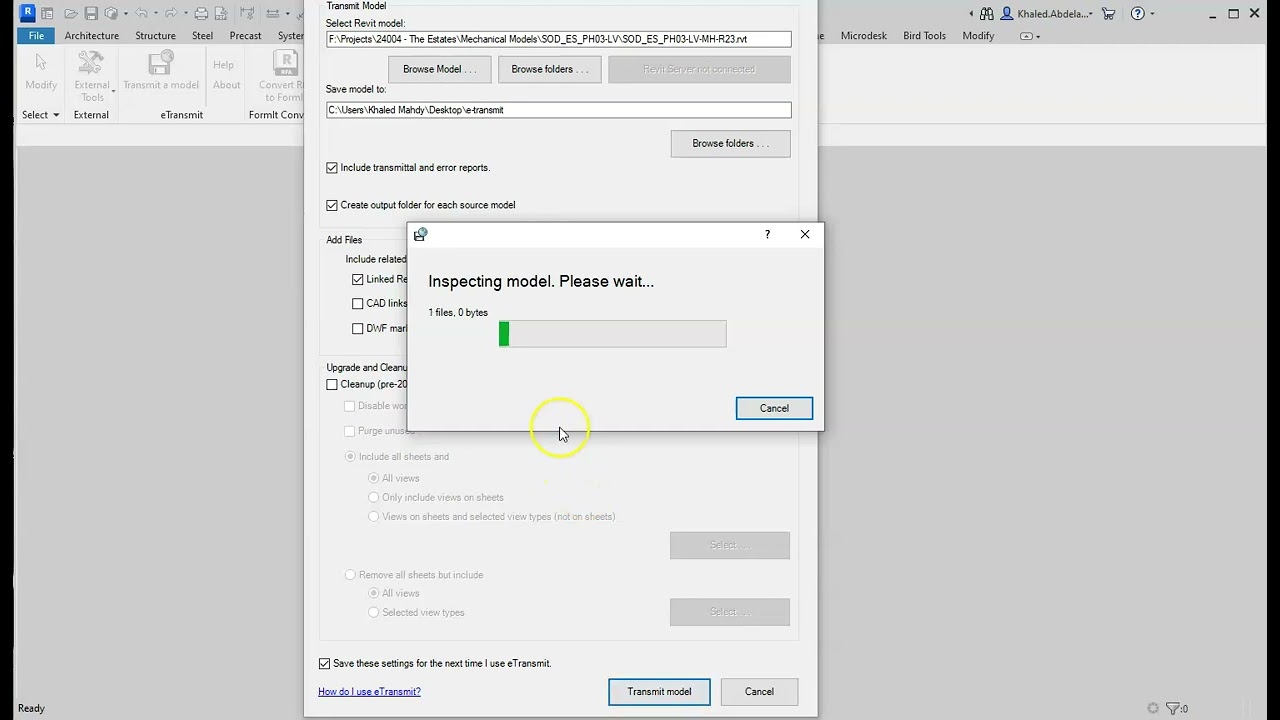Expand the External Tools dropdown
The height and width of the screenshot is (720, 1280).
113,91
